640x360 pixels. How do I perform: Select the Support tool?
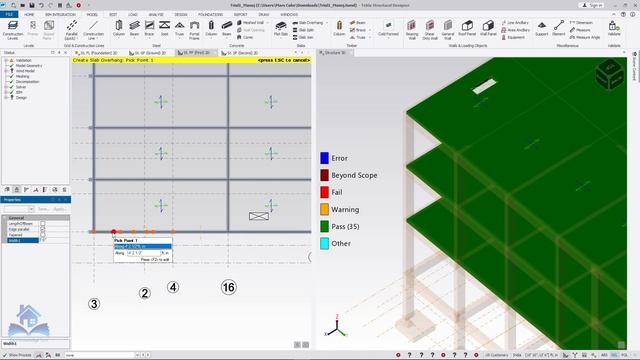click(x=542, y=29)
